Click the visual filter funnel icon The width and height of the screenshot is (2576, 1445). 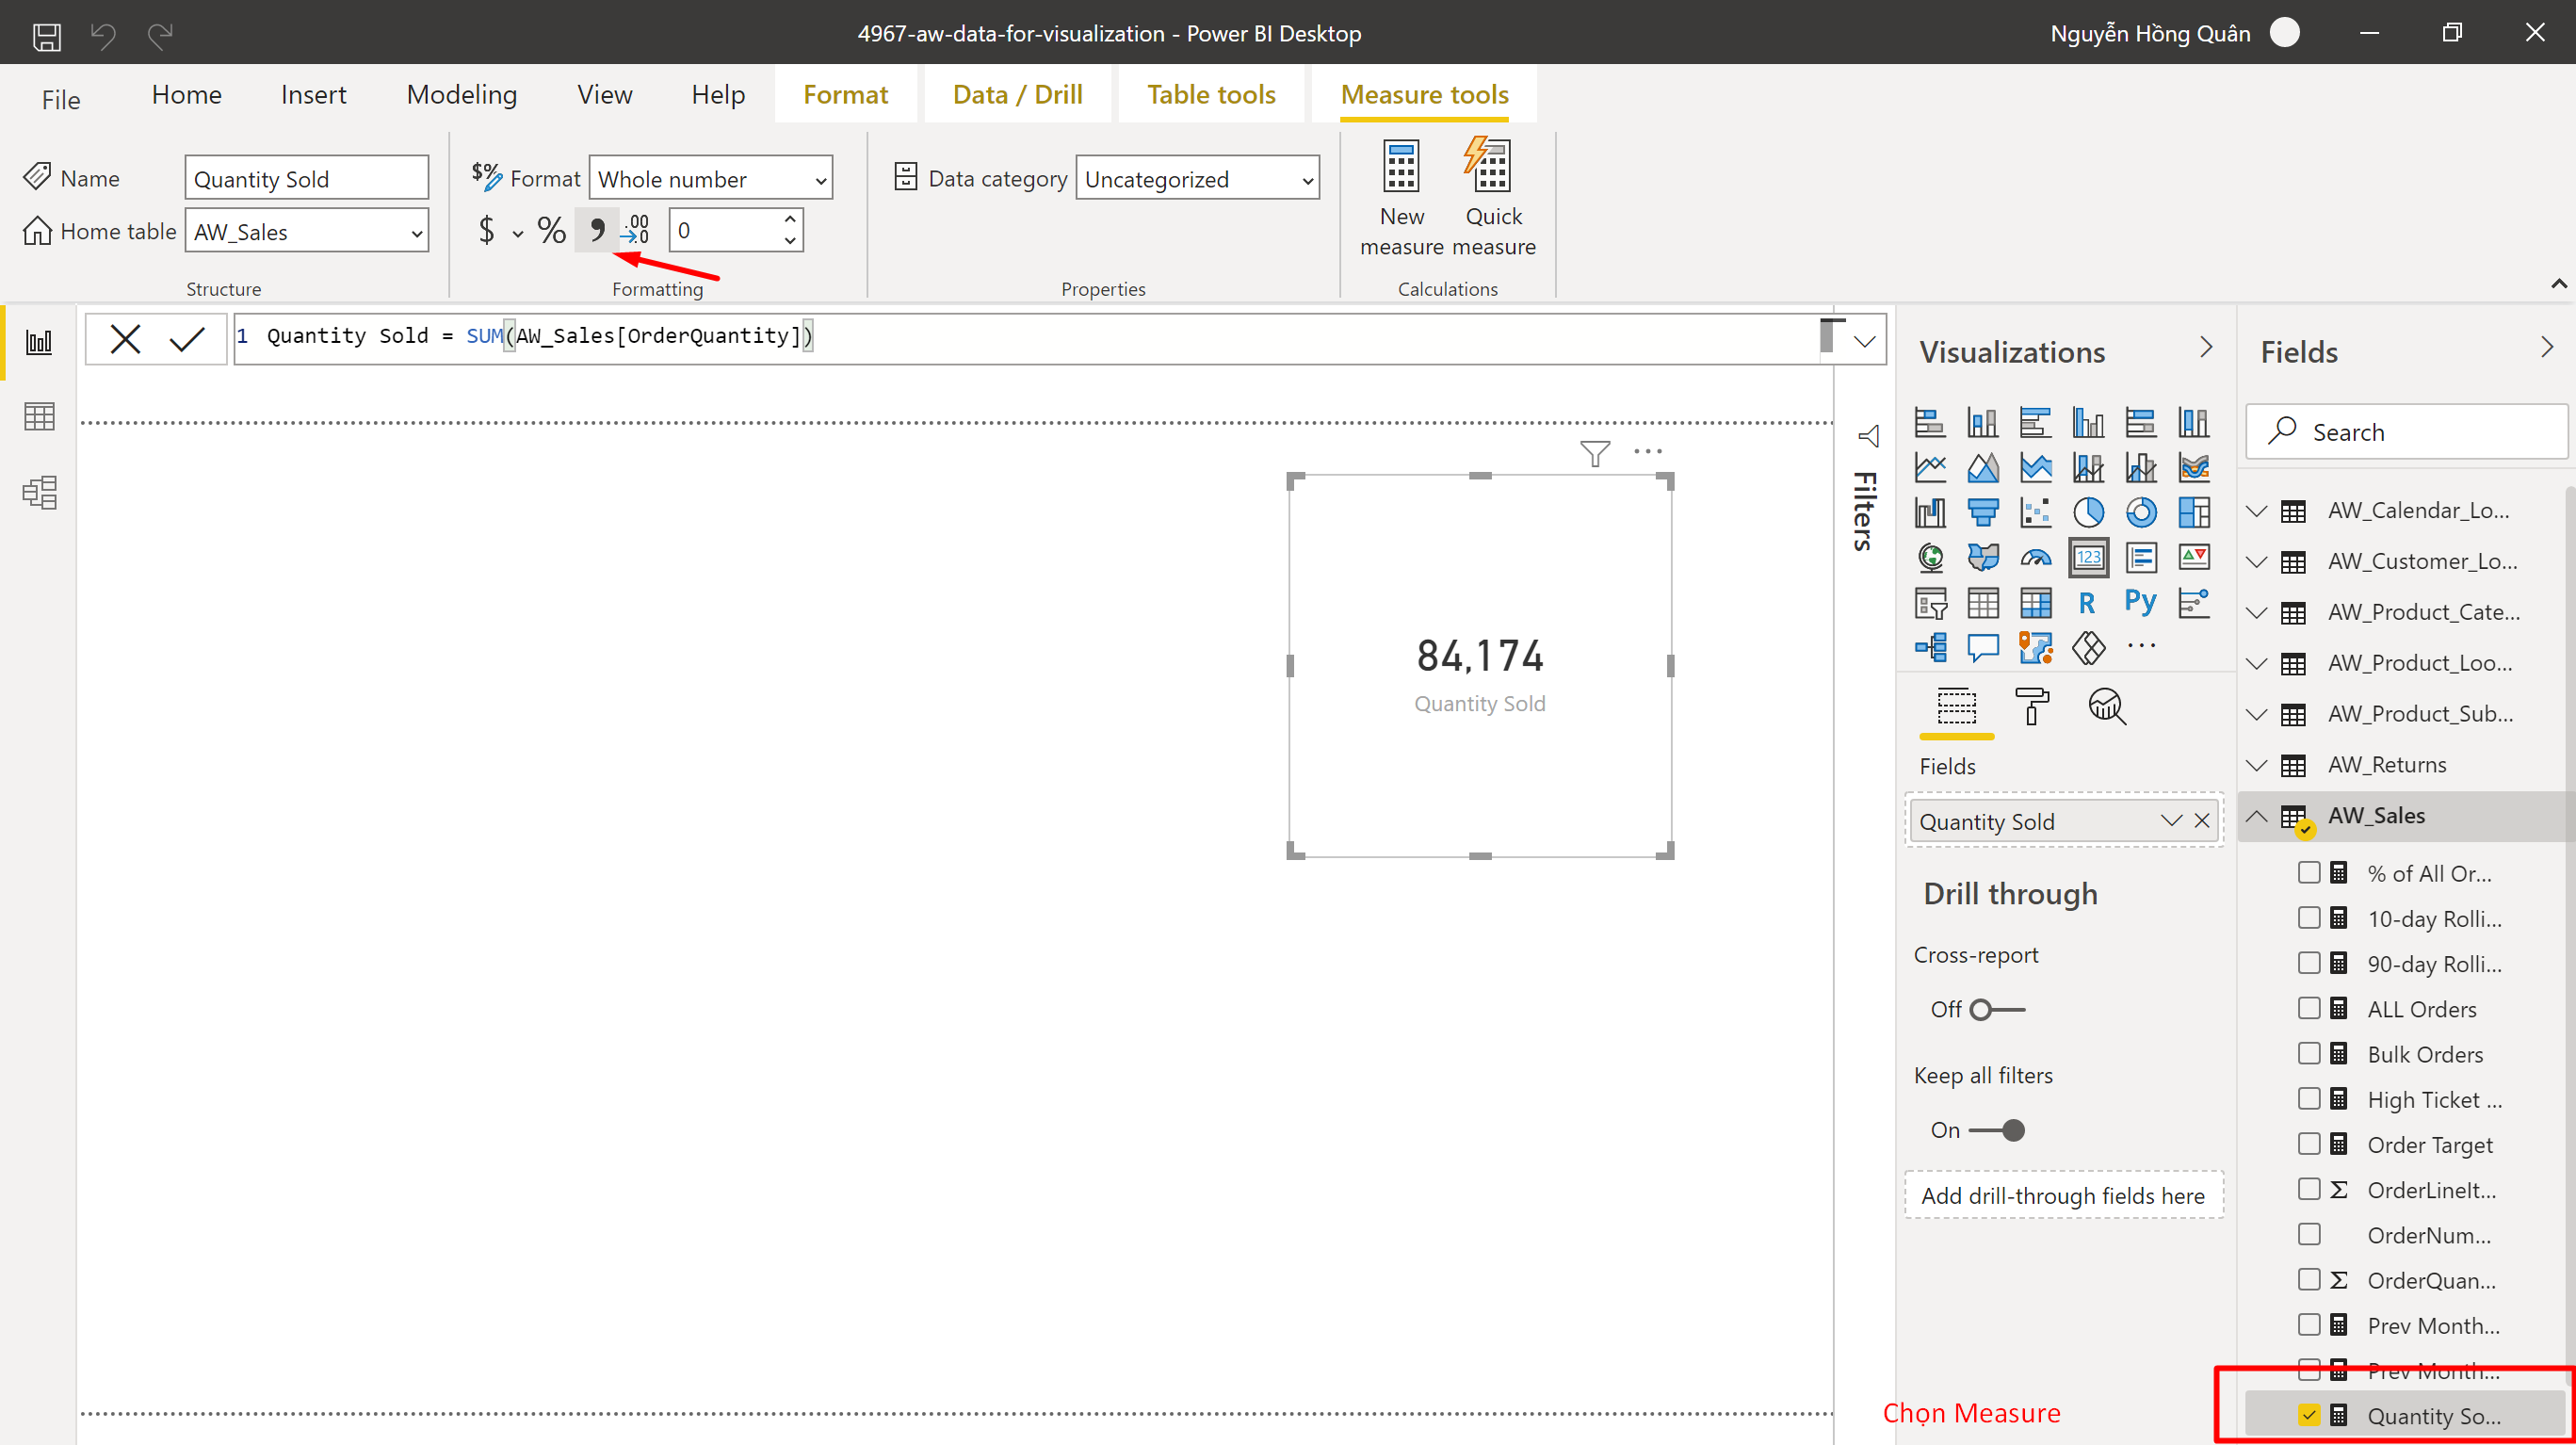click(x=1595, y=453)
